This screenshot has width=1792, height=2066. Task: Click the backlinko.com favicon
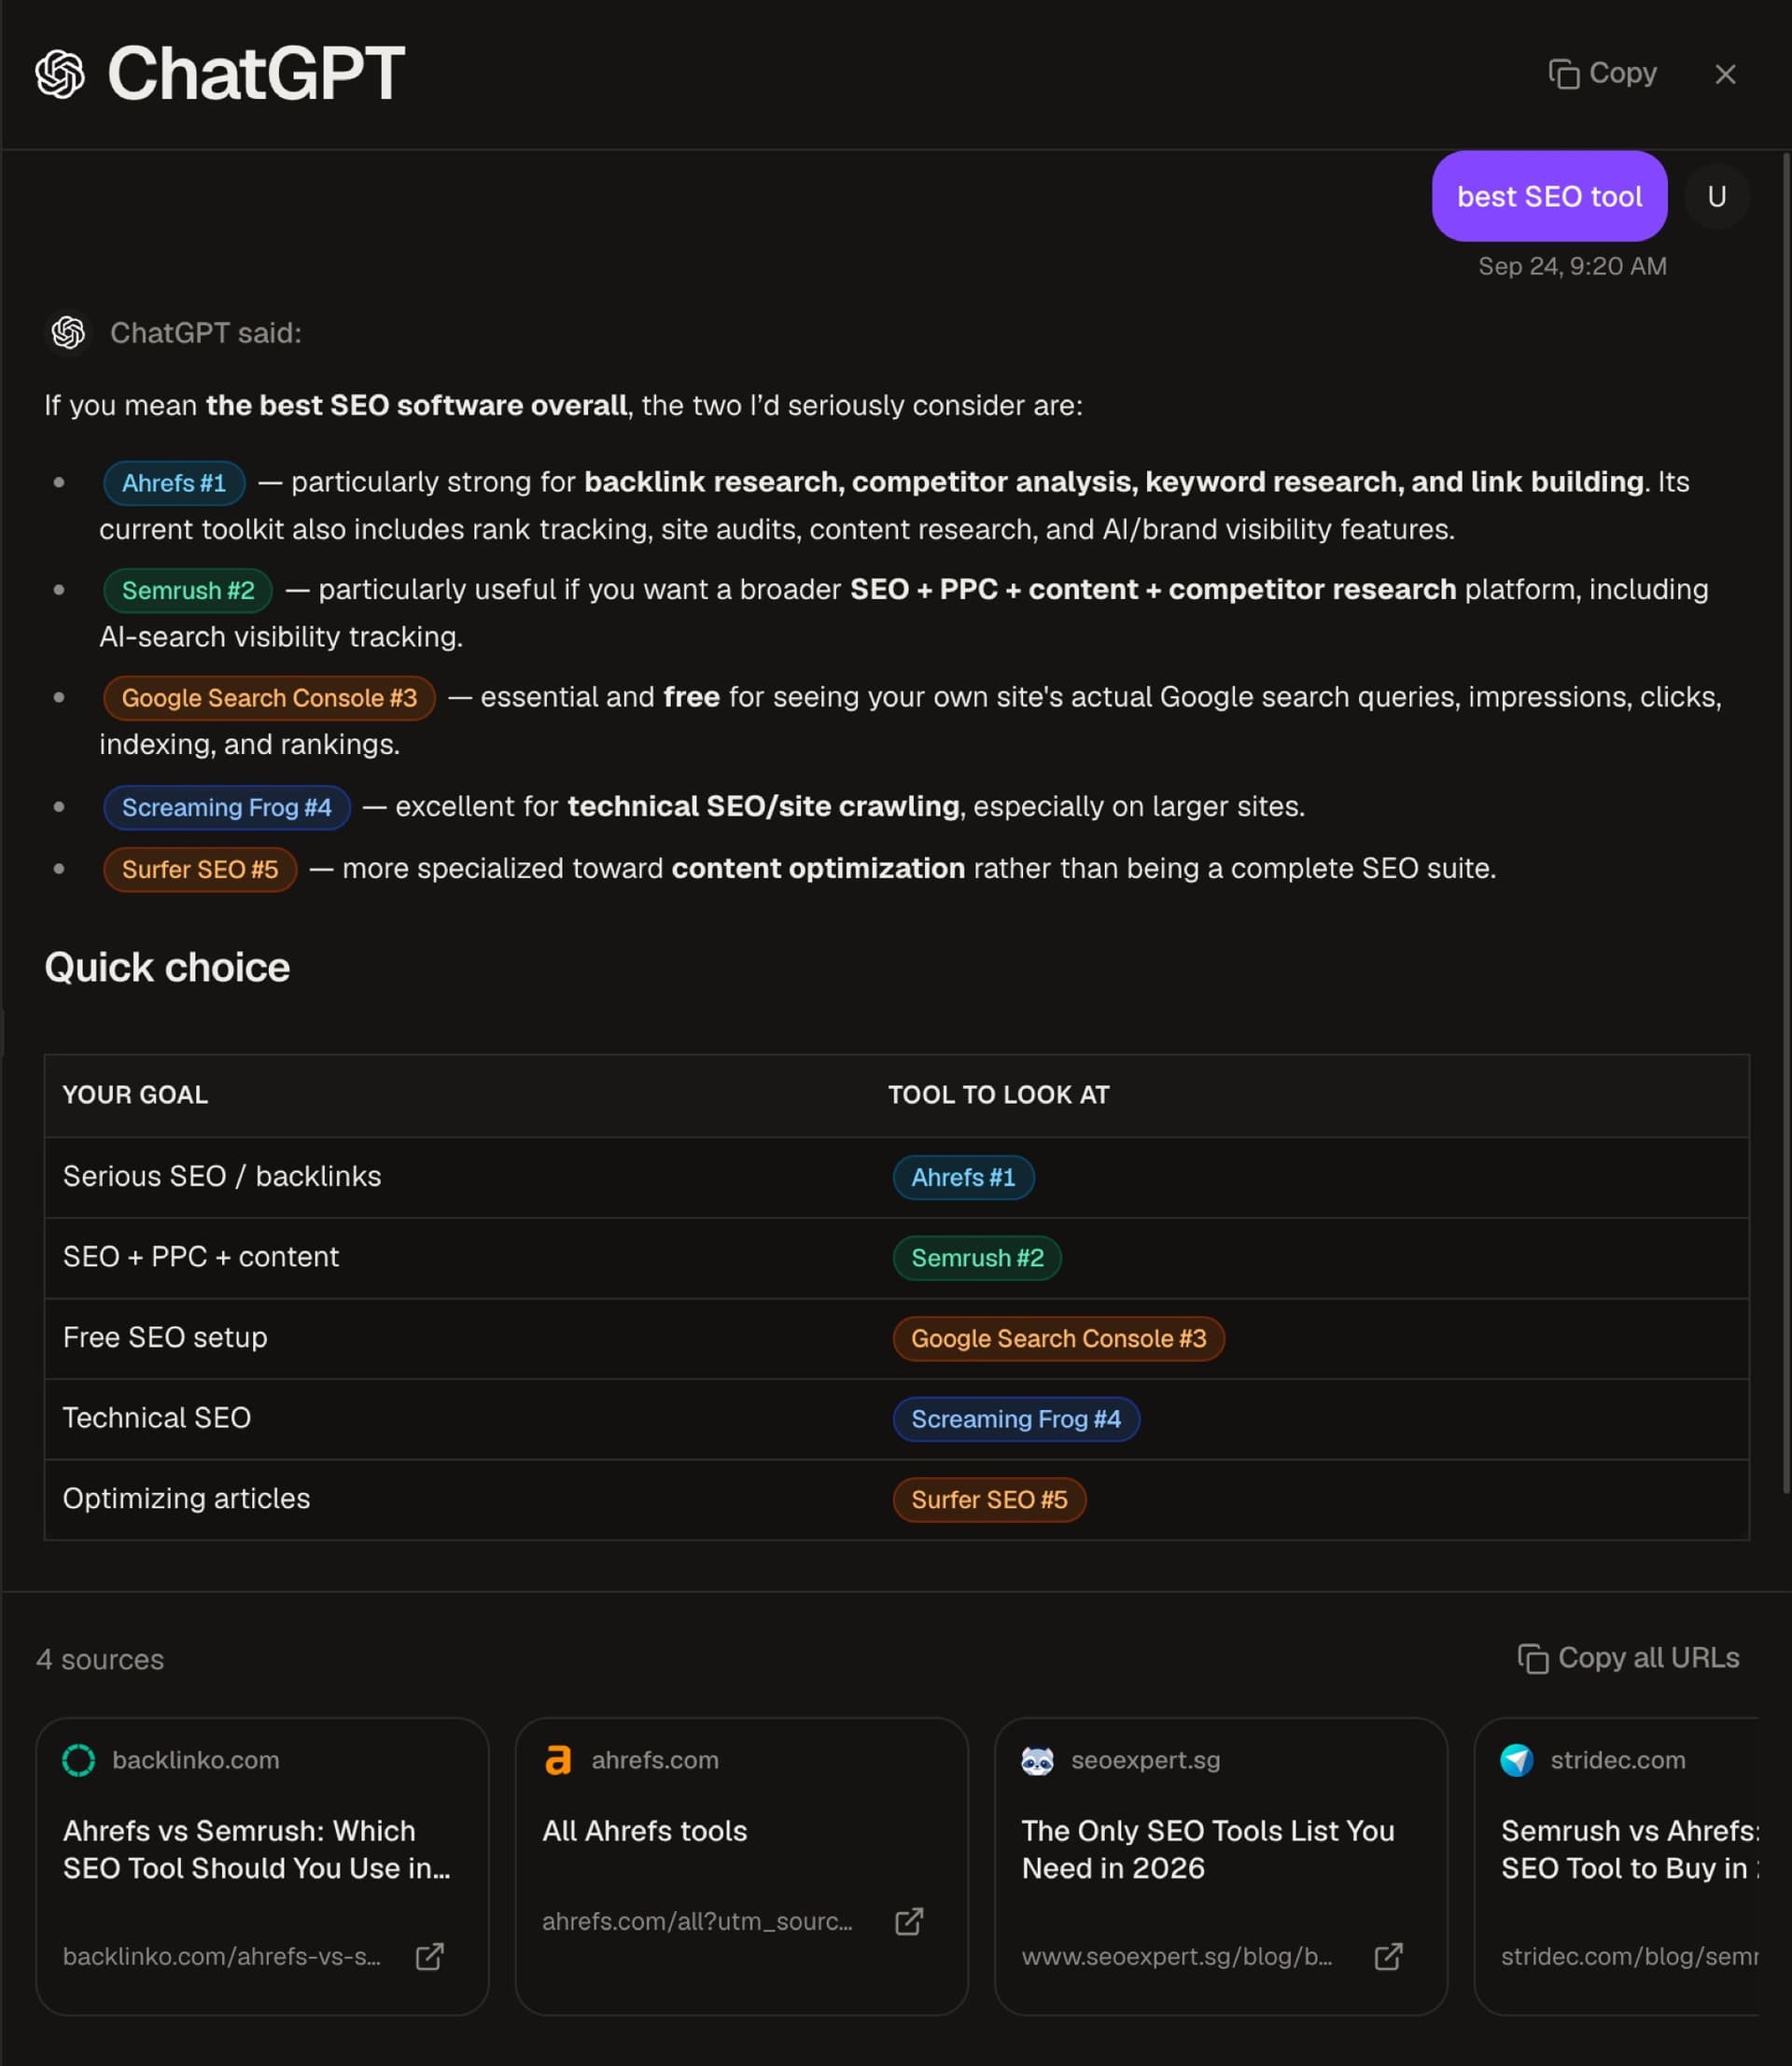[x=79, y=1760]
